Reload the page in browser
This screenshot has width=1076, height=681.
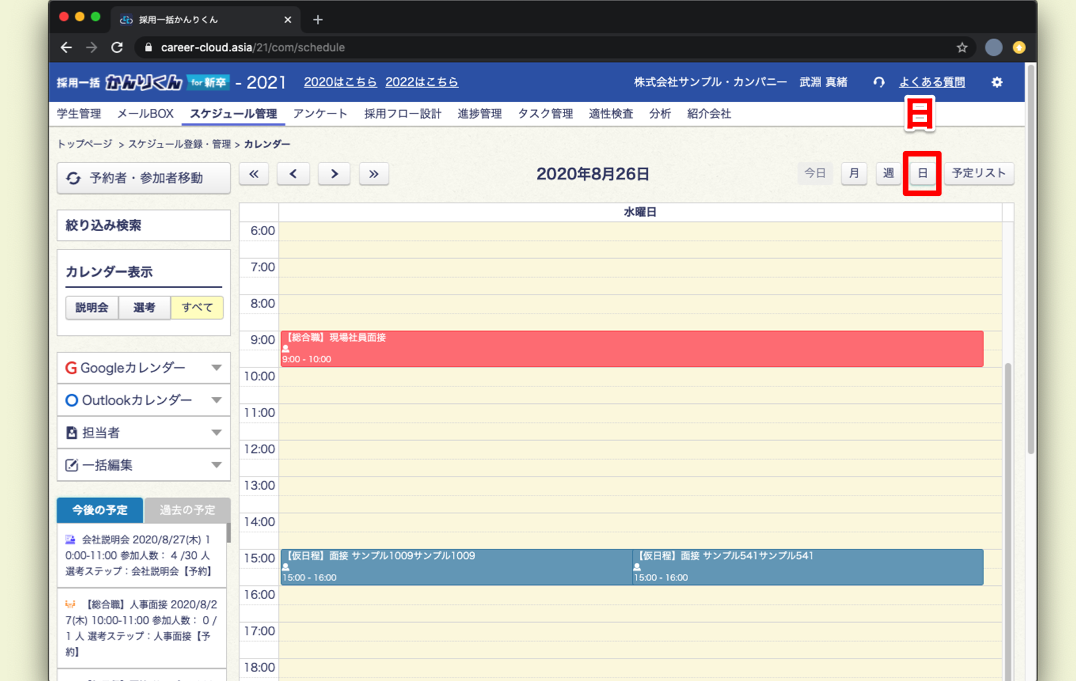click(117, 47)
